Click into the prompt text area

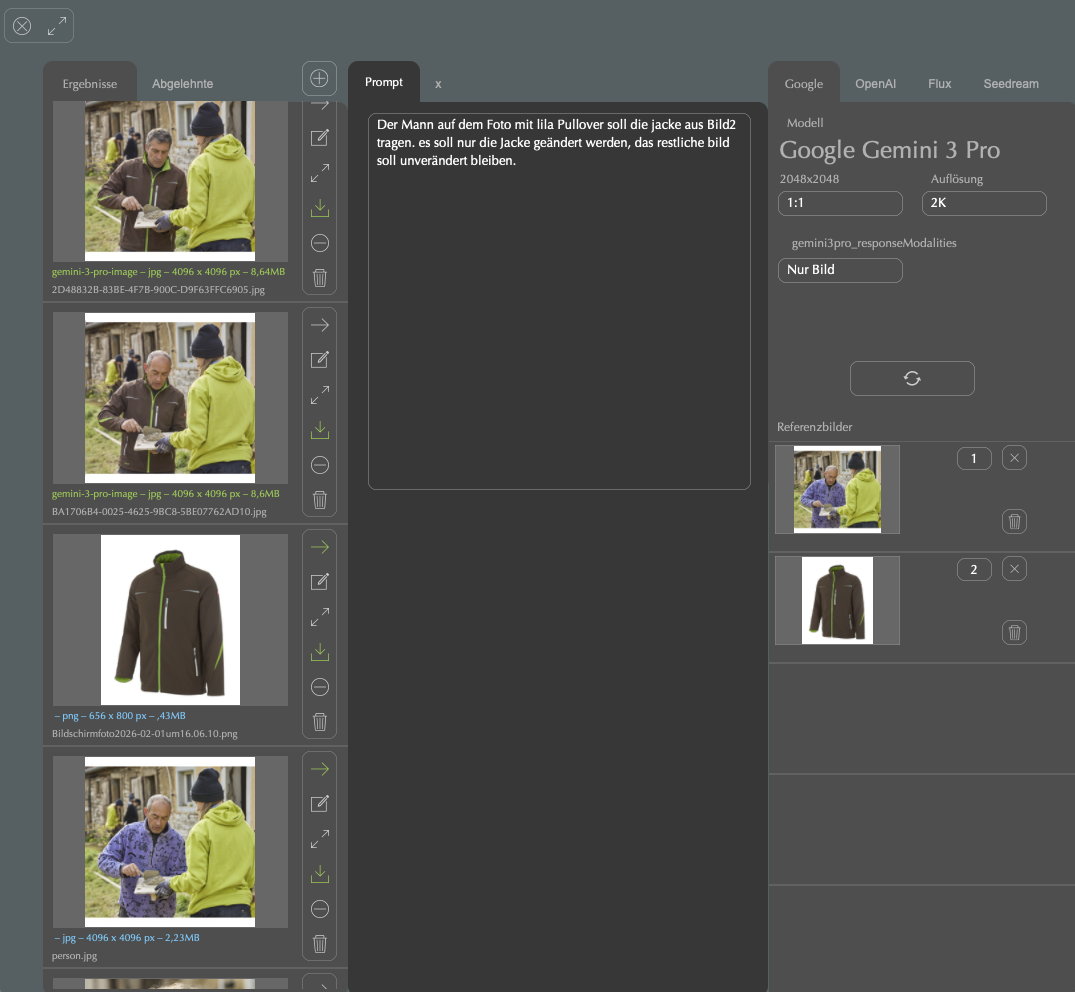[559, 300]
